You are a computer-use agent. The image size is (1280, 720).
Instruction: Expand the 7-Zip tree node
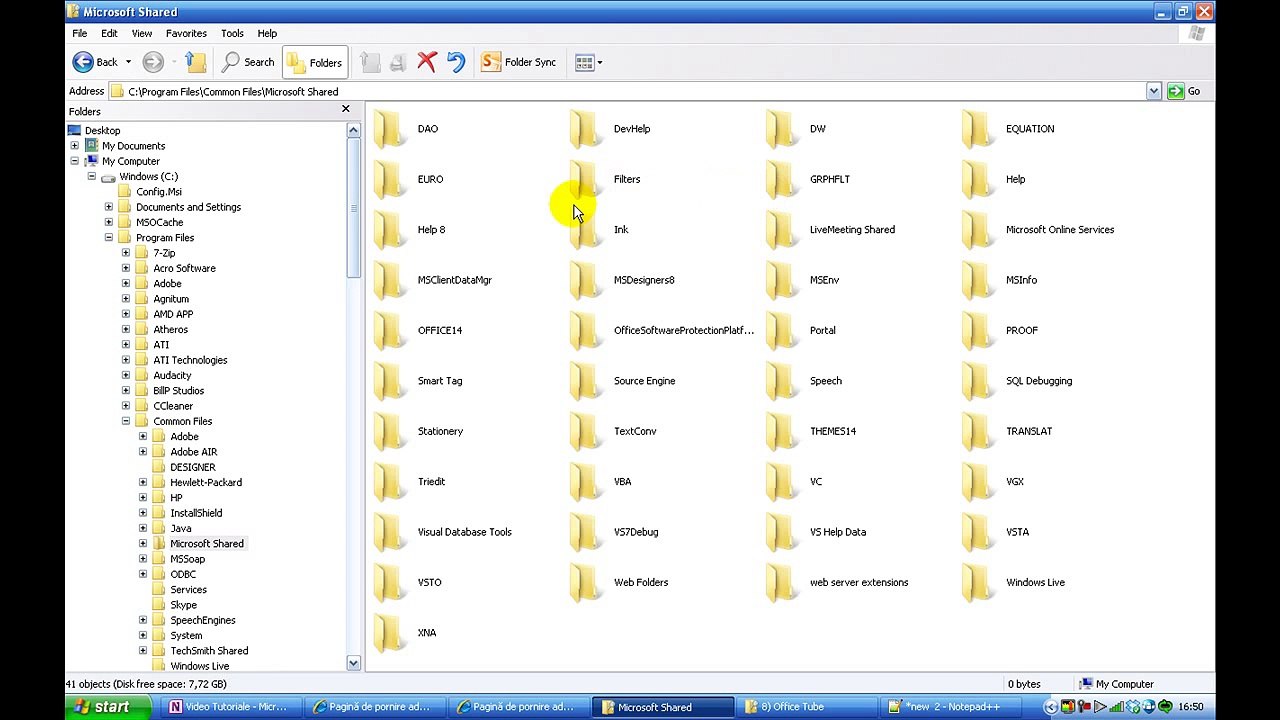[x=125, y=253]
